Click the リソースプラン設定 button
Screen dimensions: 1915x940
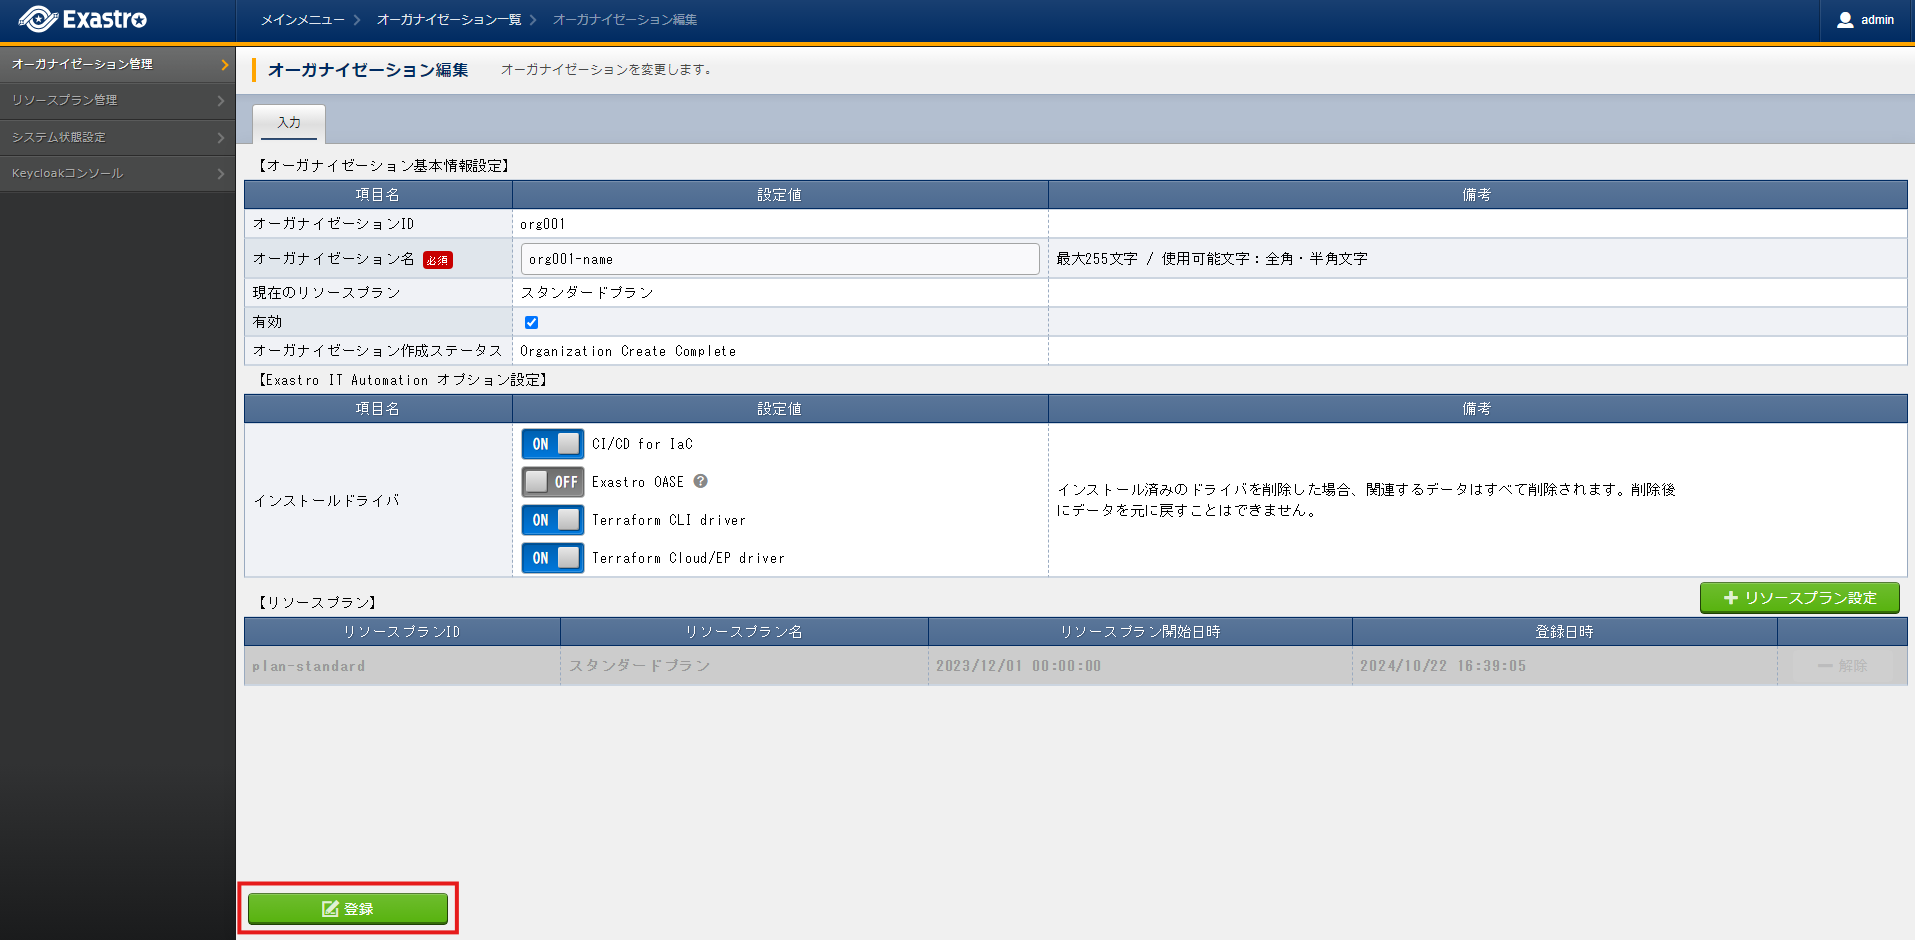click(1799, 598)
